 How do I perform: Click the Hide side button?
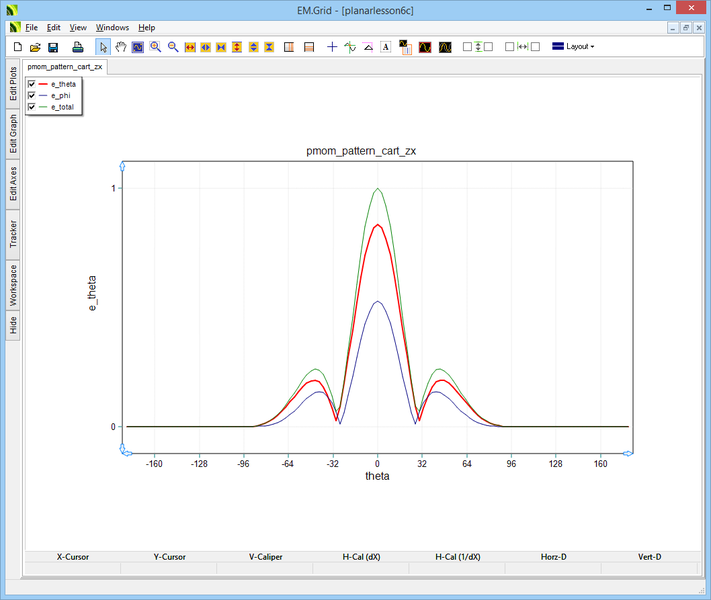(13, 325)
